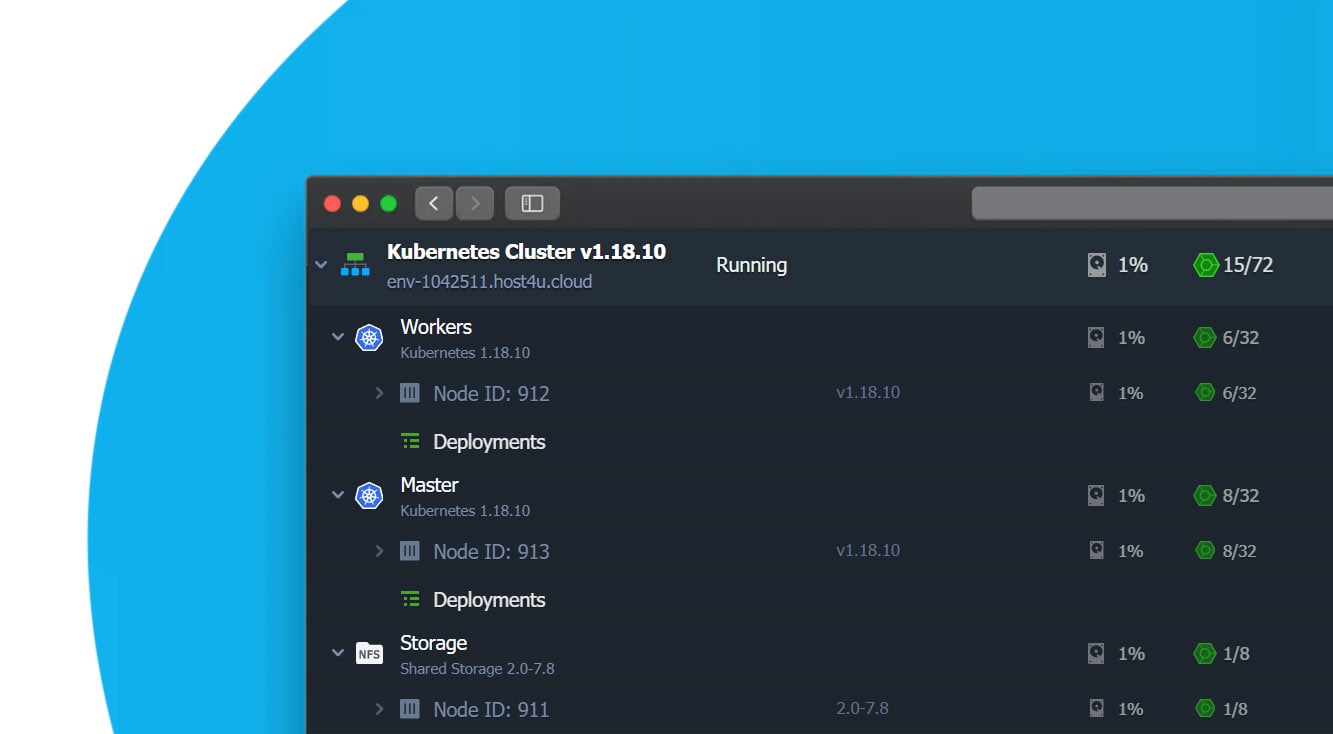Click Kubernetes 1.18.10 subtitle under Master
Viewport: 1333px width, 734px height.
pos(465,510)
